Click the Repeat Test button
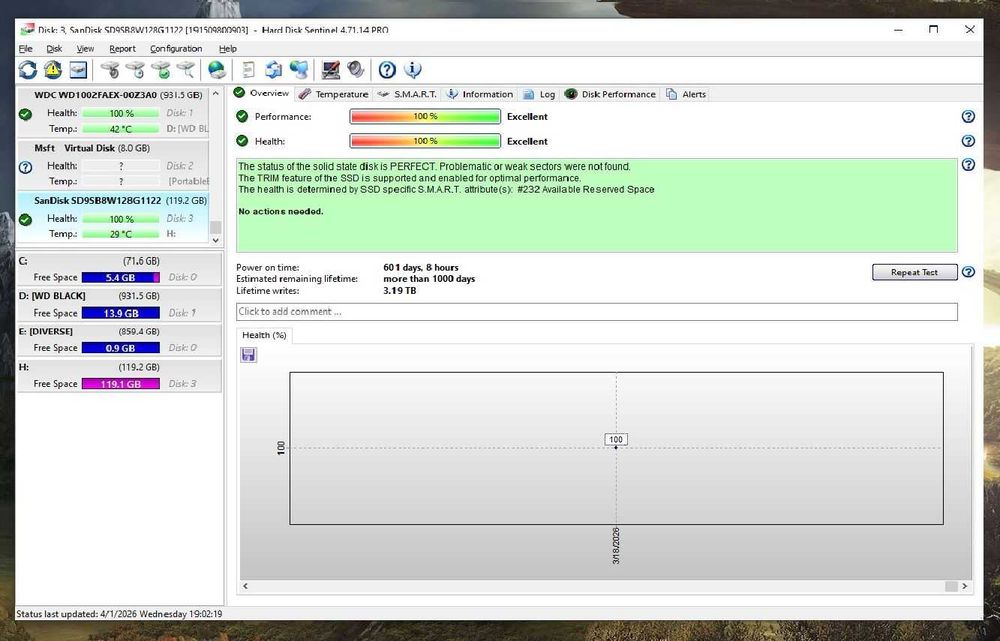 pos(915,272)
